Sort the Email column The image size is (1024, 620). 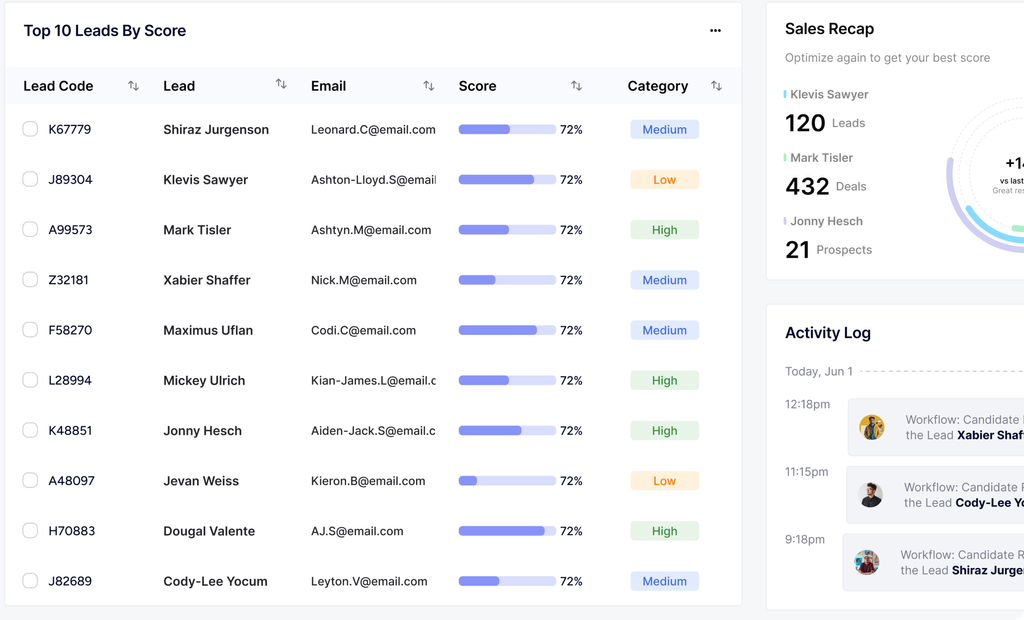(429, 86)
